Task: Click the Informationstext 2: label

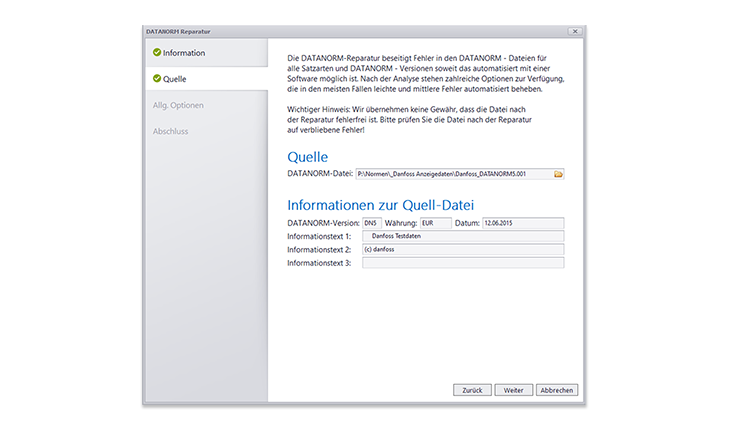Action: [x=319, y=250]
